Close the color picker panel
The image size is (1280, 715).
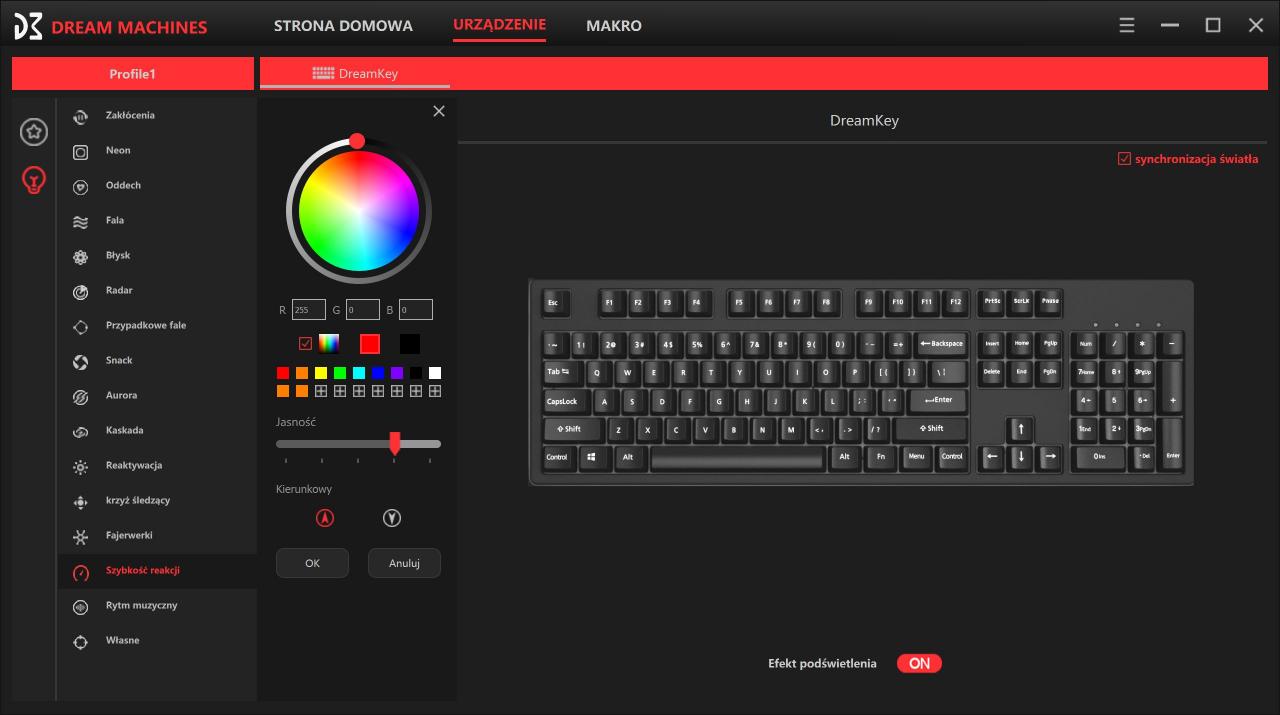[439, 111]
